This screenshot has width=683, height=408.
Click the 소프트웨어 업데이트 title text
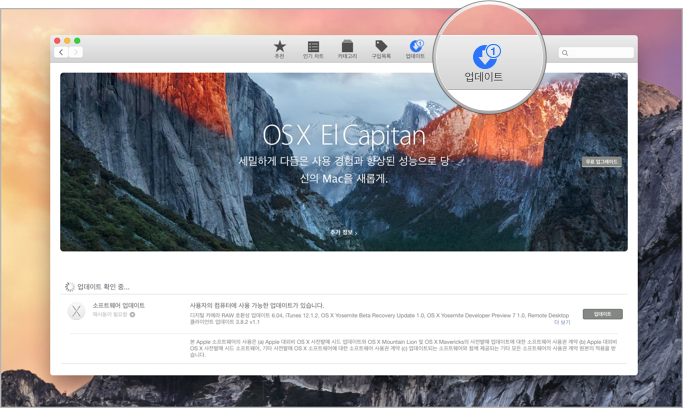pyautogui.click(x=118, y=306)
